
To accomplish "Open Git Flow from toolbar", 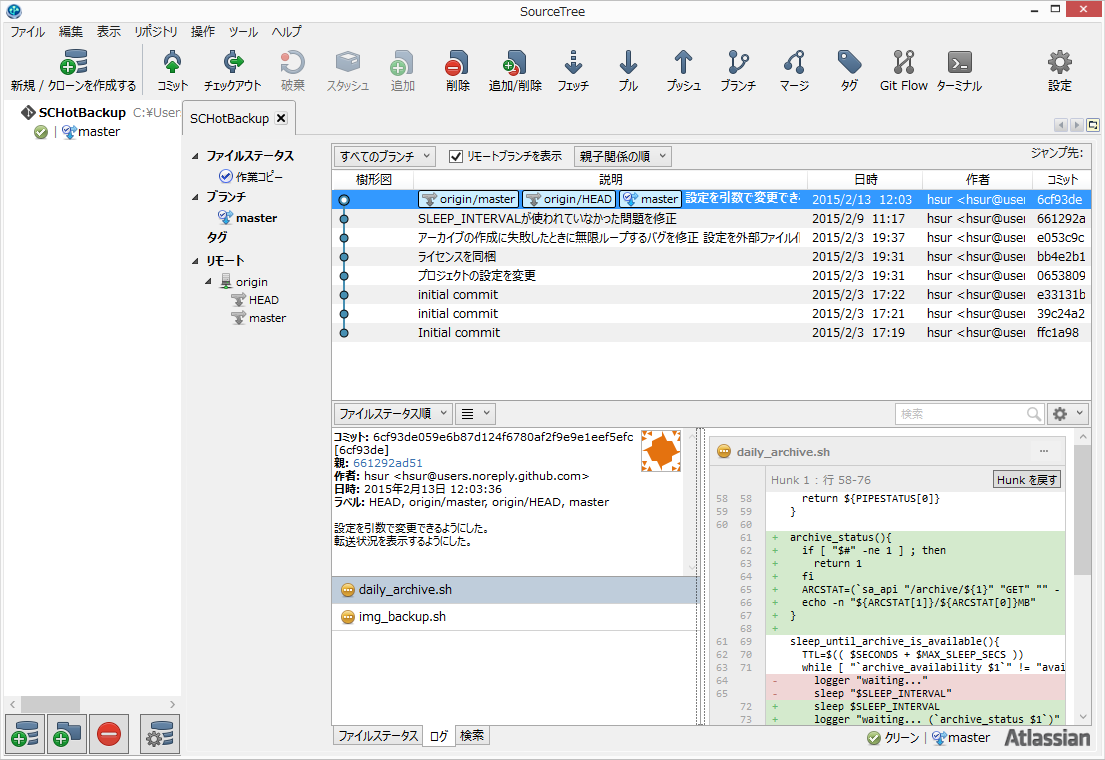I will (x=904, y=70).
